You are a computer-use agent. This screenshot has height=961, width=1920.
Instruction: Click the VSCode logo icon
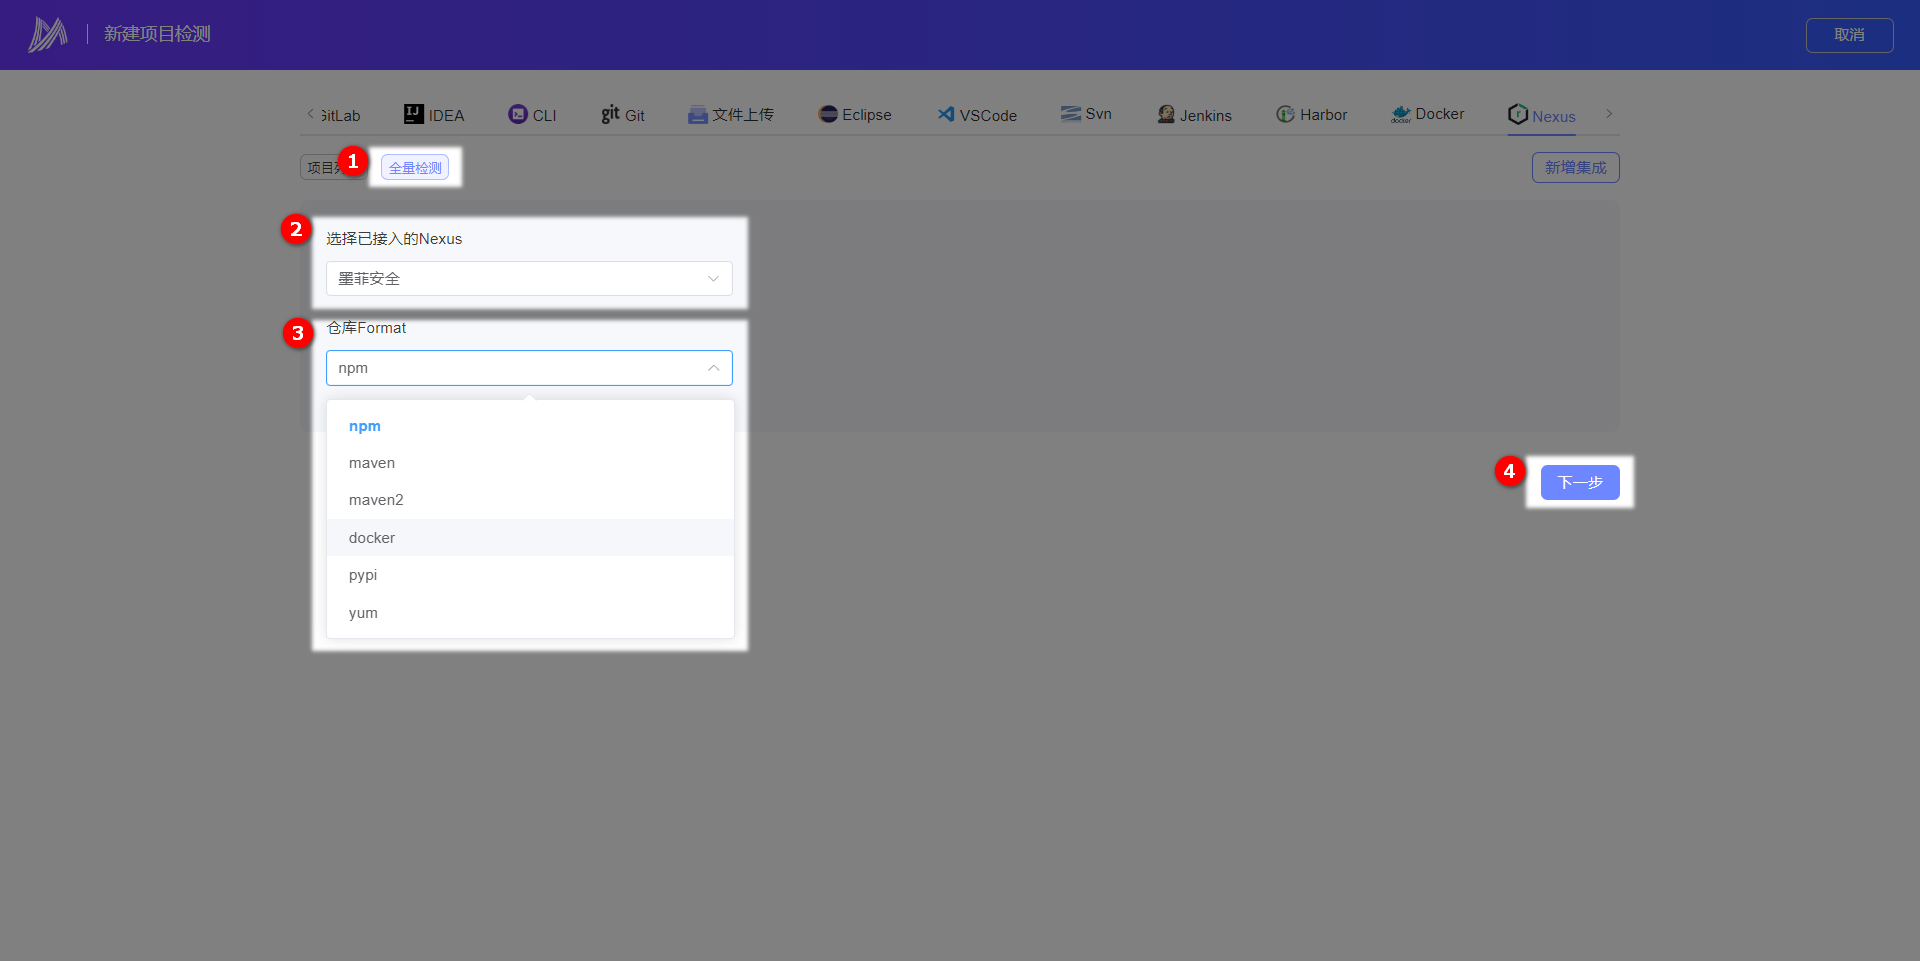[x=945, y=114]
